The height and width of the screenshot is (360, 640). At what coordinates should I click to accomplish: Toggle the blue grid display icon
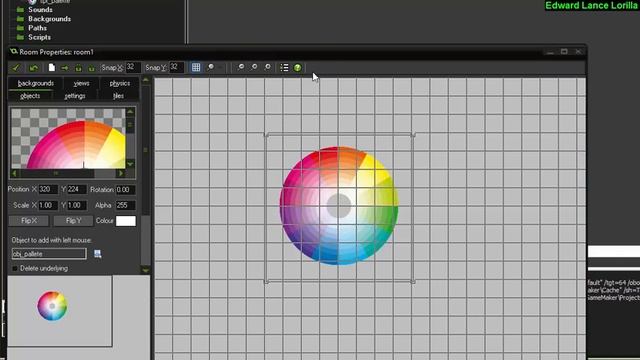(x=196, y=67)
